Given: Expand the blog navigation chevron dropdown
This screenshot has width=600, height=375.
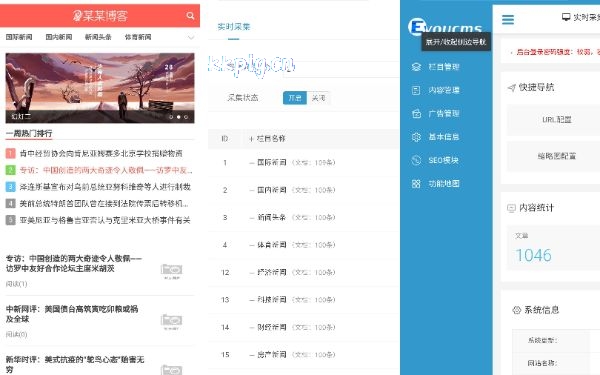Looking at the screenshot, I should 191,38.
